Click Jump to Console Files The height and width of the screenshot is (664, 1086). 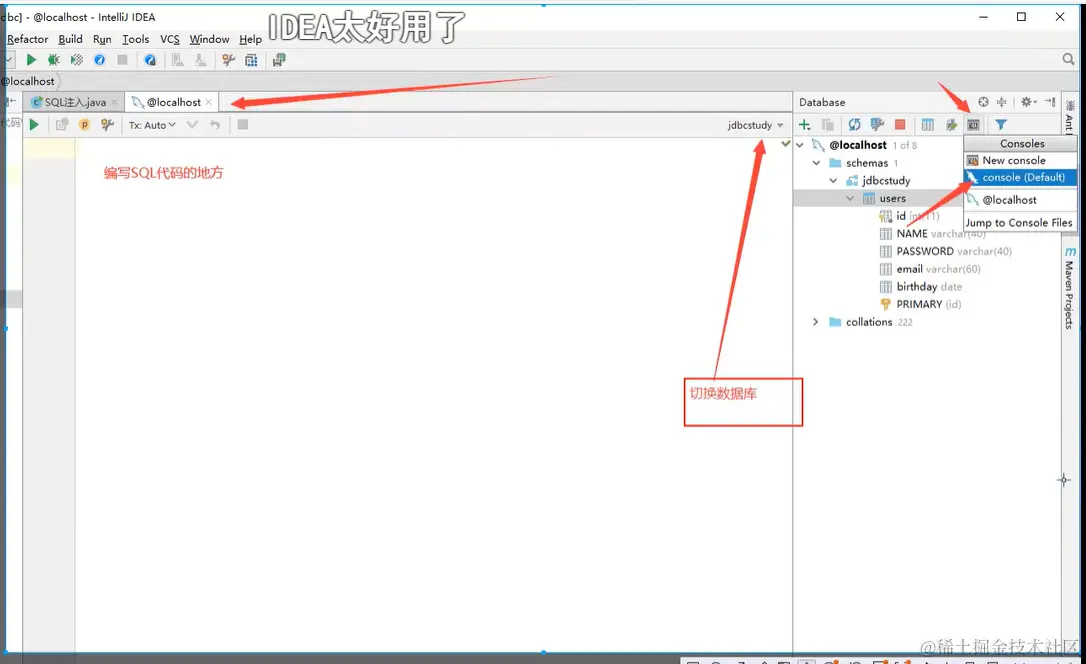[x=1018, y=222]
